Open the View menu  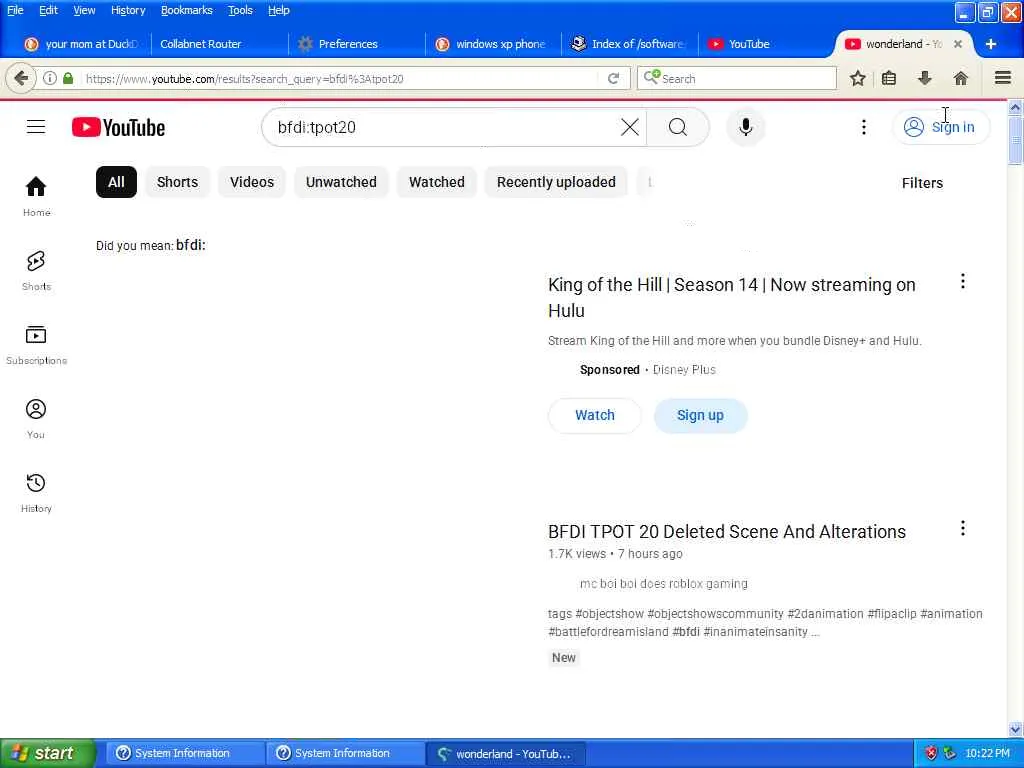tap(84, 10)
